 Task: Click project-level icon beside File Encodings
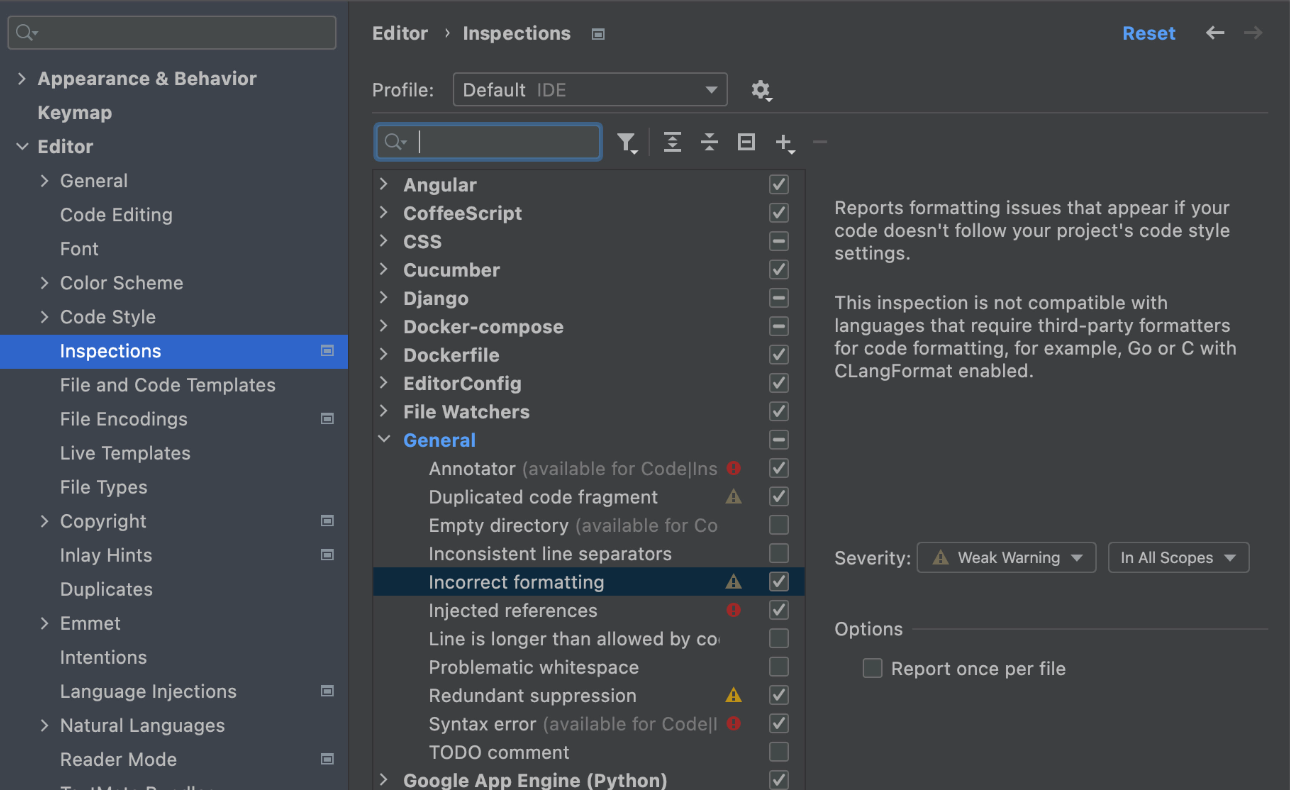(327, 419)
